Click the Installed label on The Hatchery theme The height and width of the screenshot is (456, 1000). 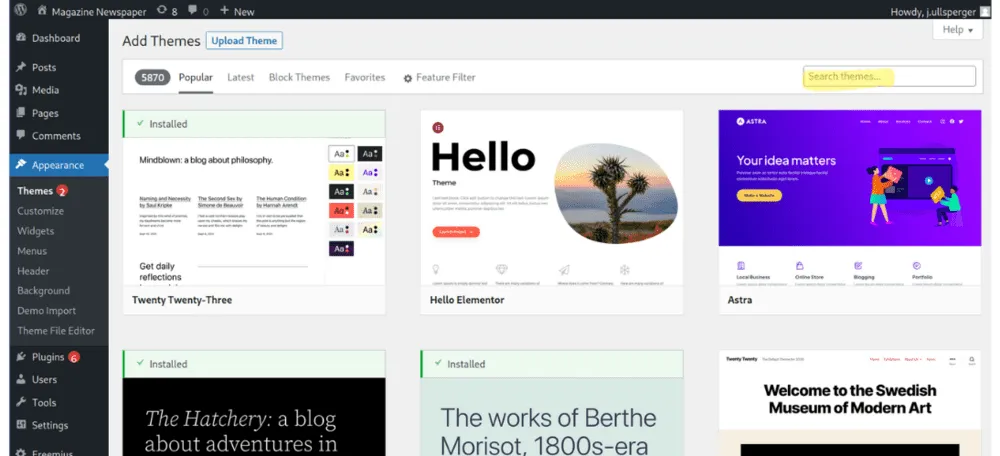click(168, 364)
